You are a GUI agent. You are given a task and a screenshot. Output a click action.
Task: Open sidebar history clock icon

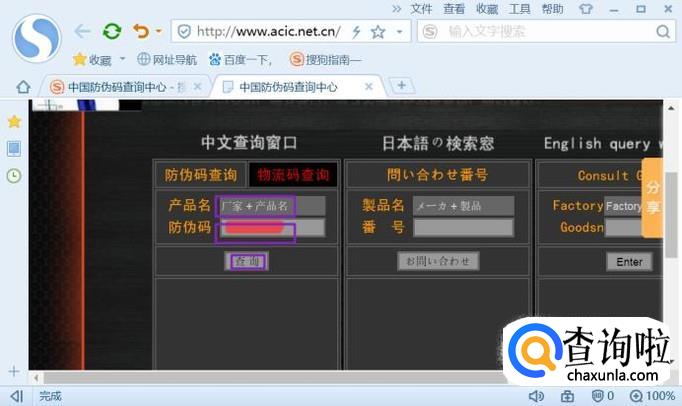(x=14, y=176)
